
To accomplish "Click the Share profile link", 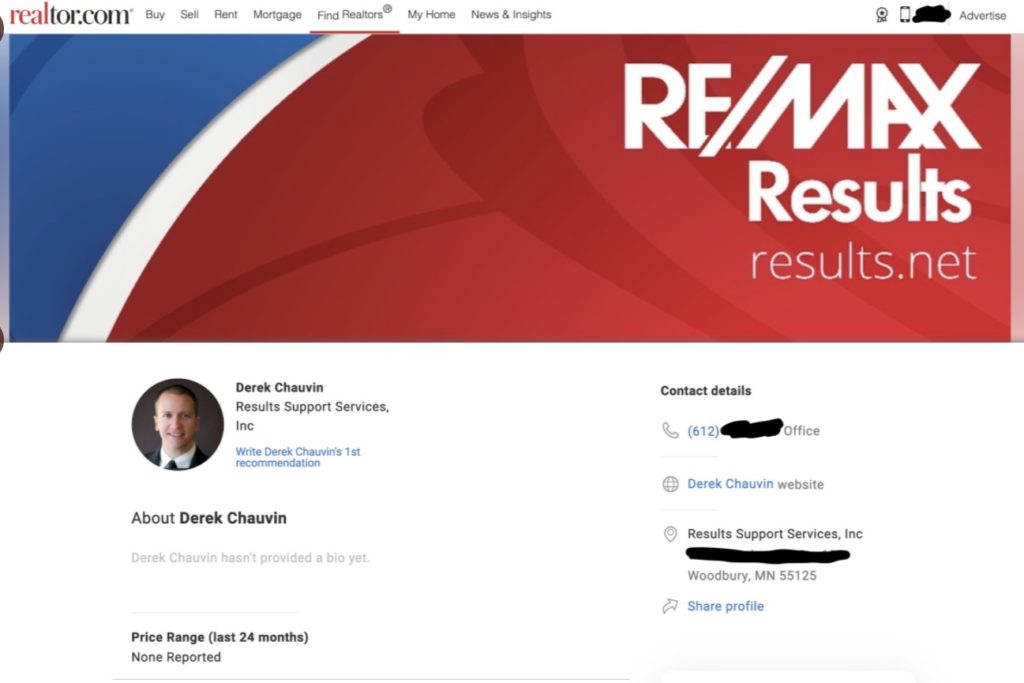I will (725, 605).
